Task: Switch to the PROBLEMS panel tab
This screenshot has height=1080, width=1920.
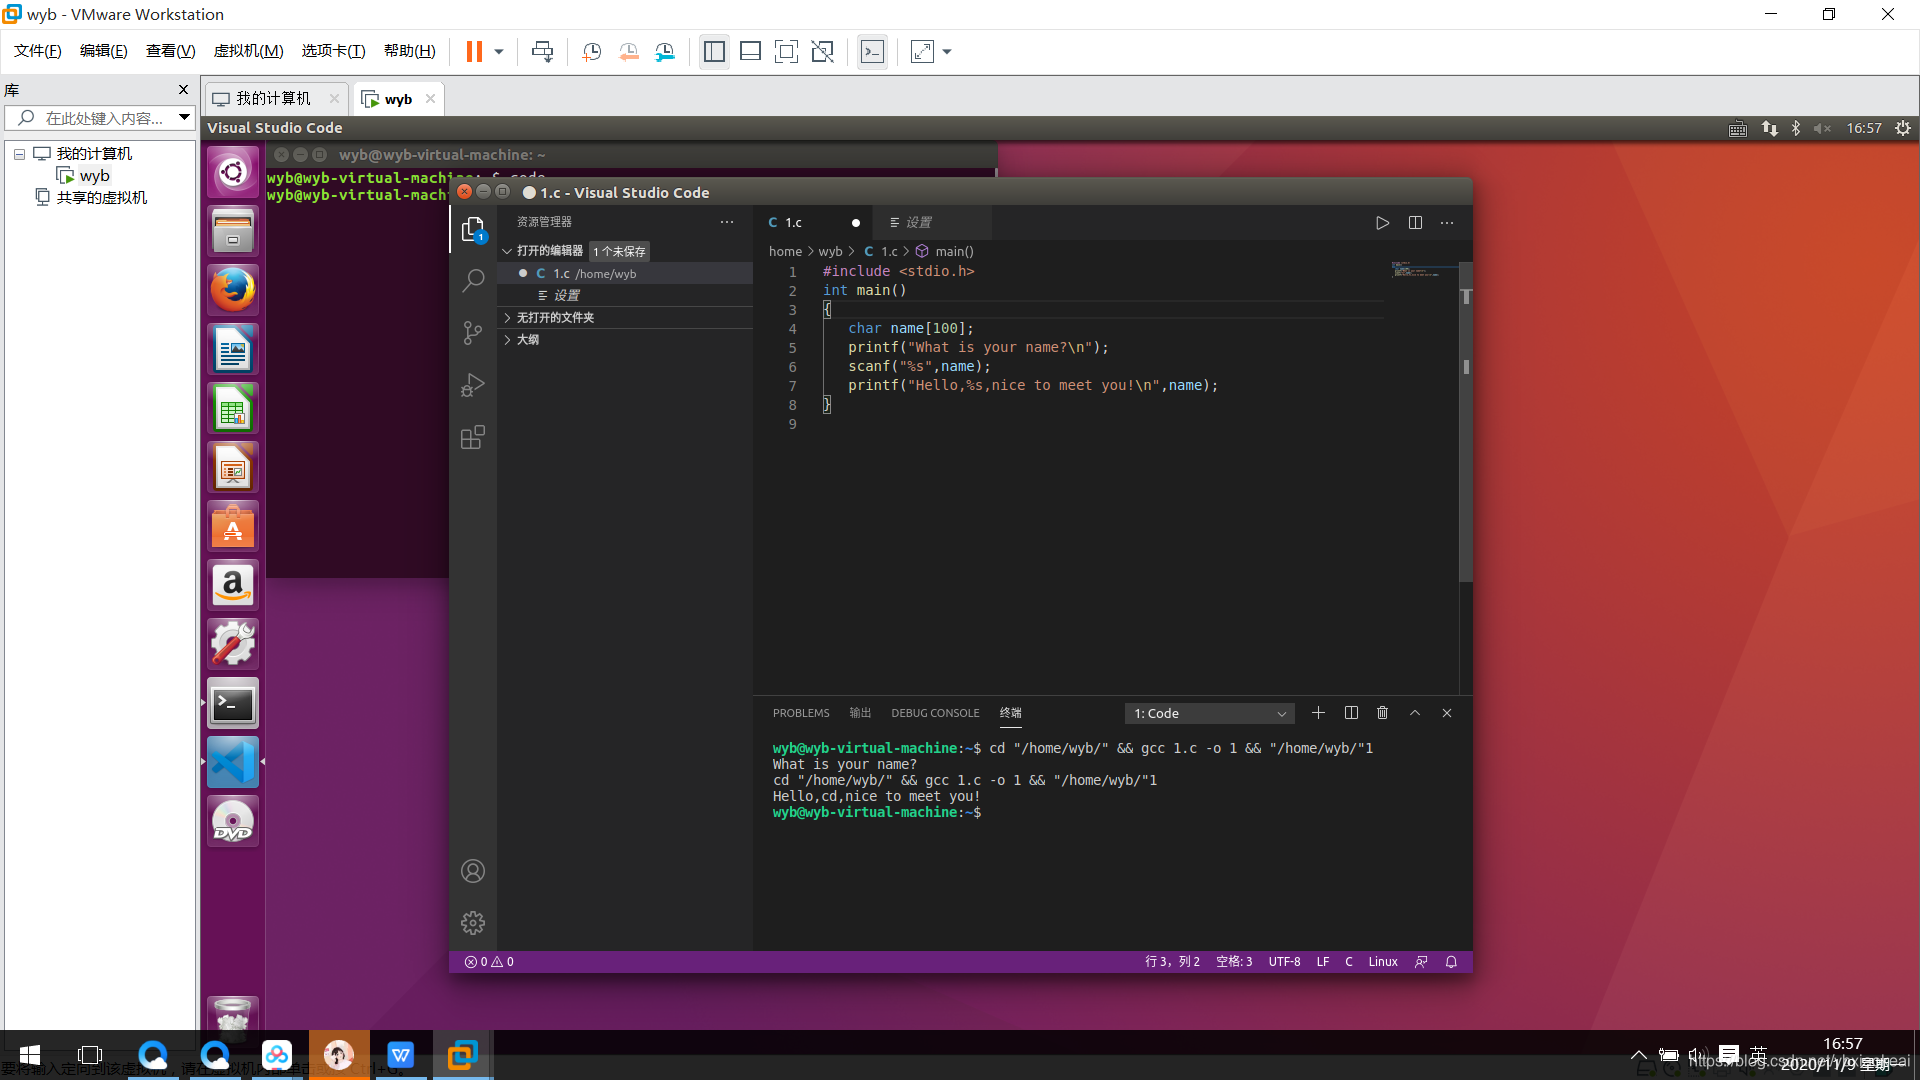Action: click(801, 713)
